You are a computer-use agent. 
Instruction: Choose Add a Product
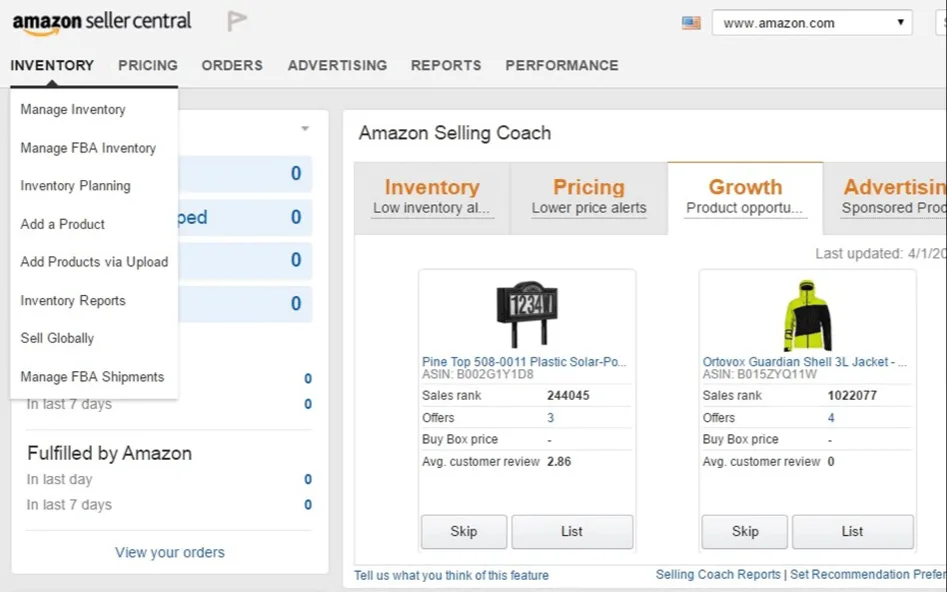coord(62,224)
